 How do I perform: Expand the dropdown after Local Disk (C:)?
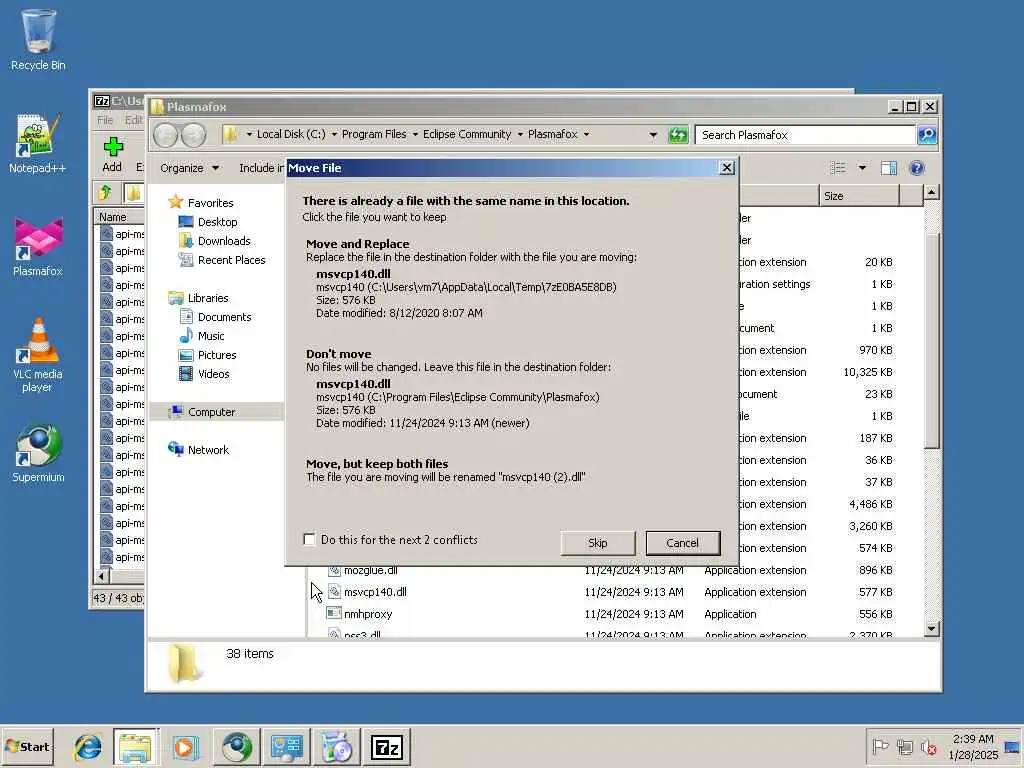coord(334,135)
